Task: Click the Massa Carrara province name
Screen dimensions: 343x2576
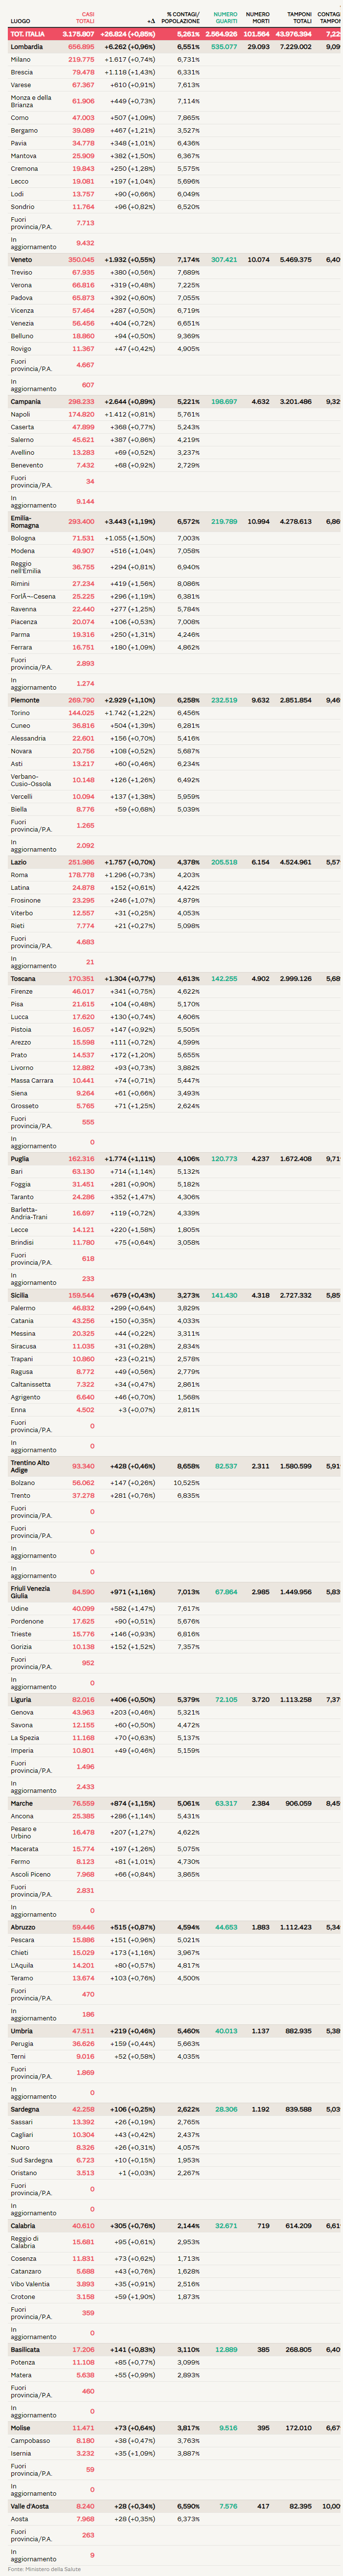Action: 32,1081
